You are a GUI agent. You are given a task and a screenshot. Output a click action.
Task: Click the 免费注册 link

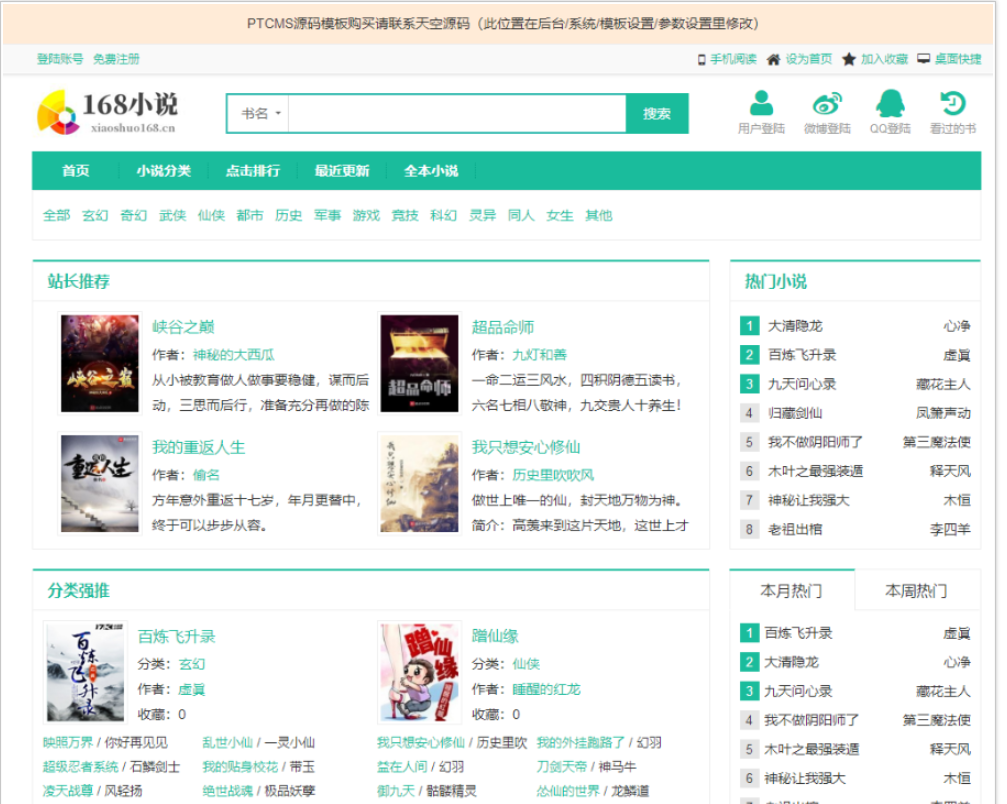116,59
